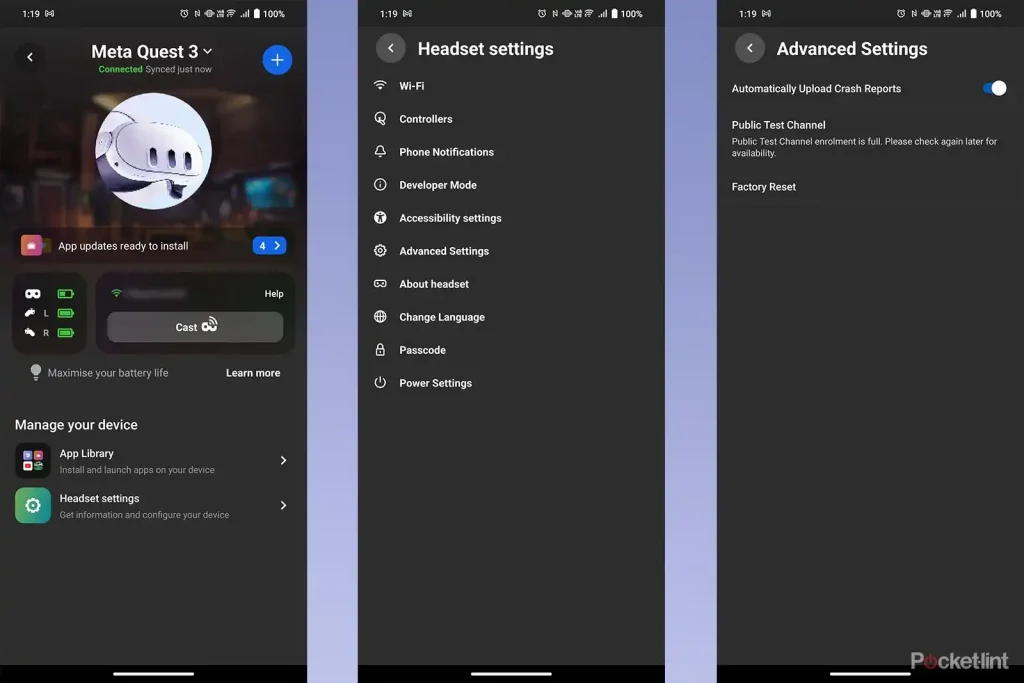Viewport: 1024px width, 683px height.
Task: Tap the Accessibility settings person icon
Action: pyautogui.click(x=380, y=217)
